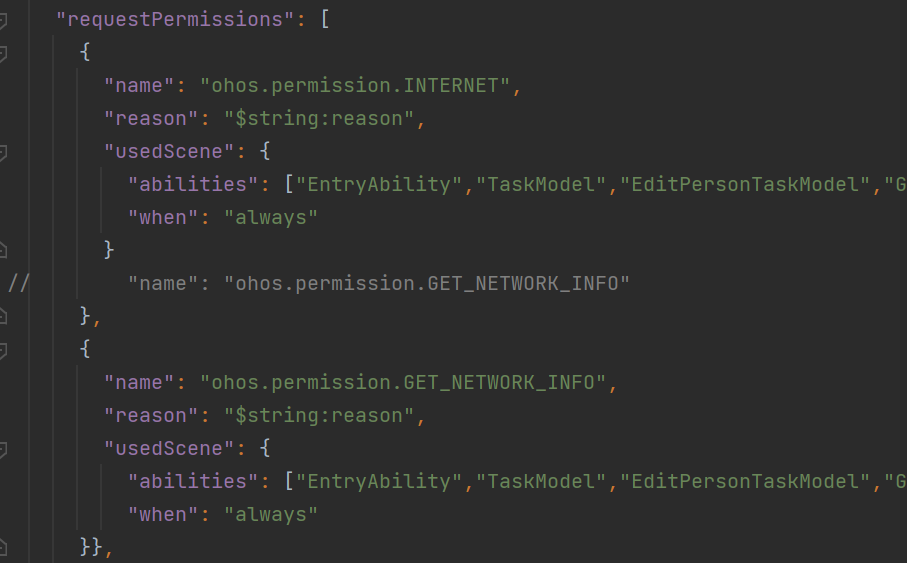The width and height of the screenshot is (907, 563).
Task: Place cursor in "ohos.permission.INTERNET" string
Action: click(x=355, y=85)
